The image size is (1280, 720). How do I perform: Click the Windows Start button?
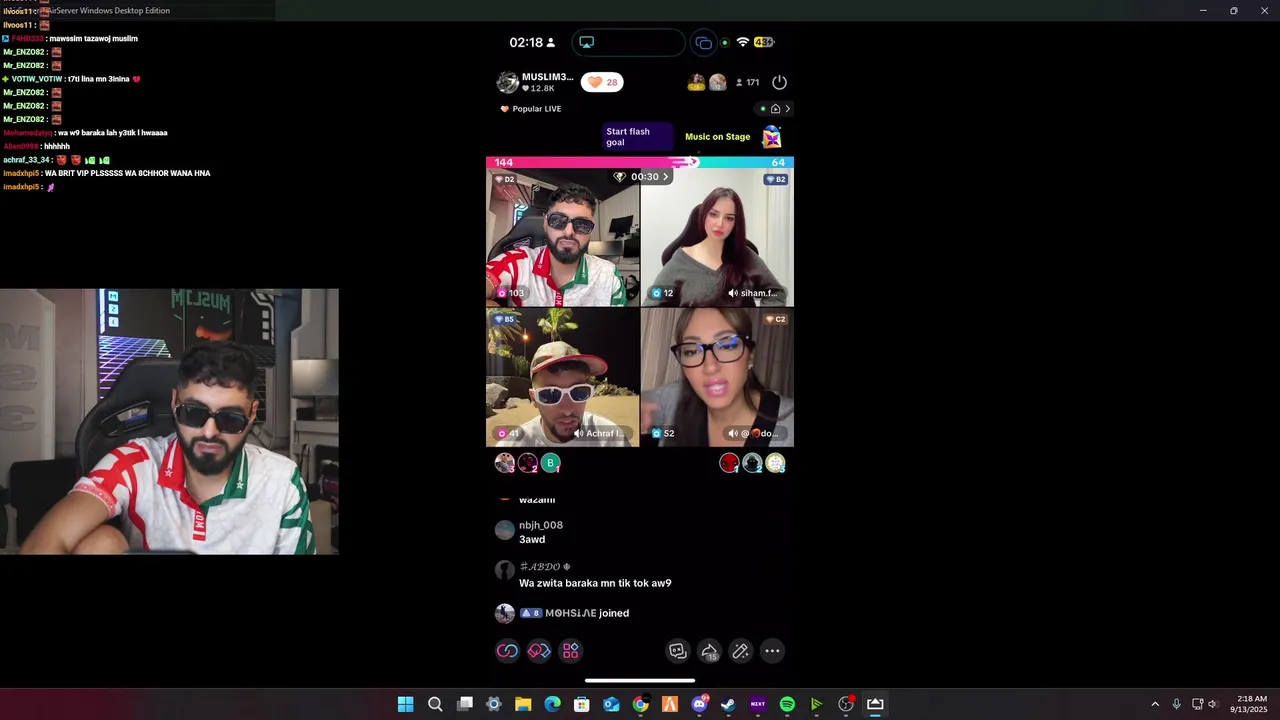405,704
